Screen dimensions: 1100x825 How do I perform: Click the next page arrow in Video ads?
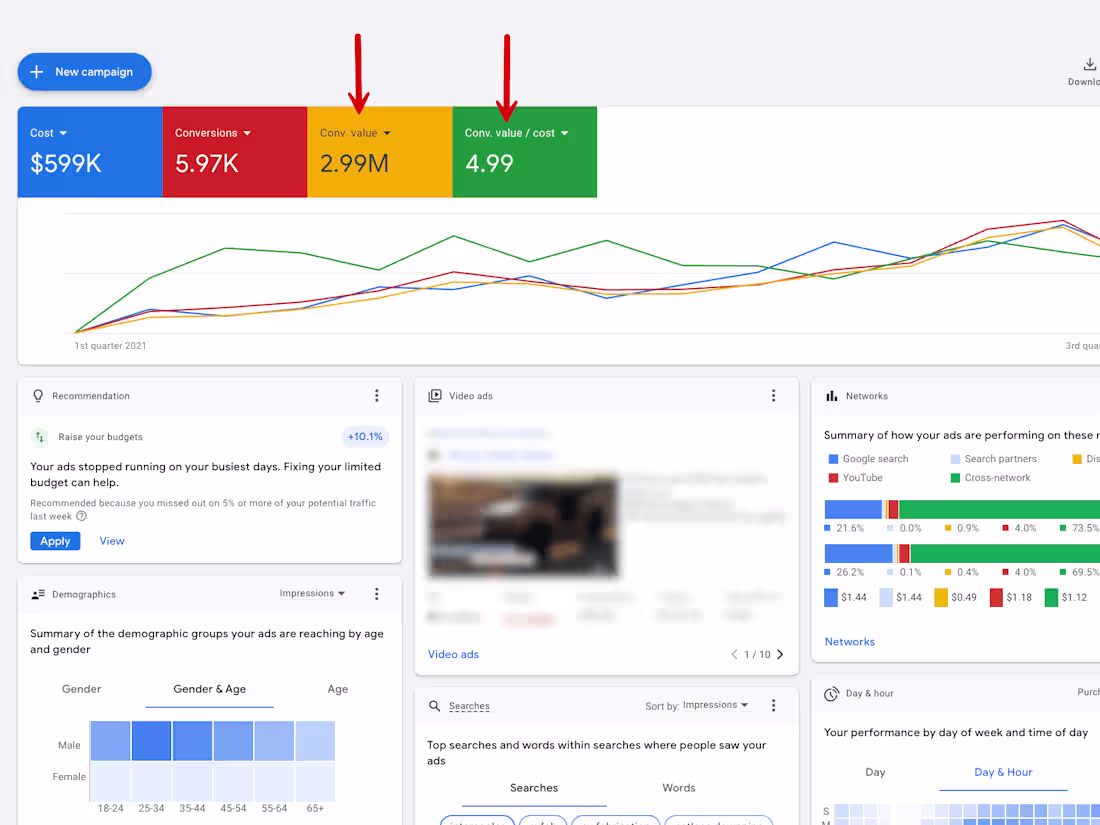779,654
